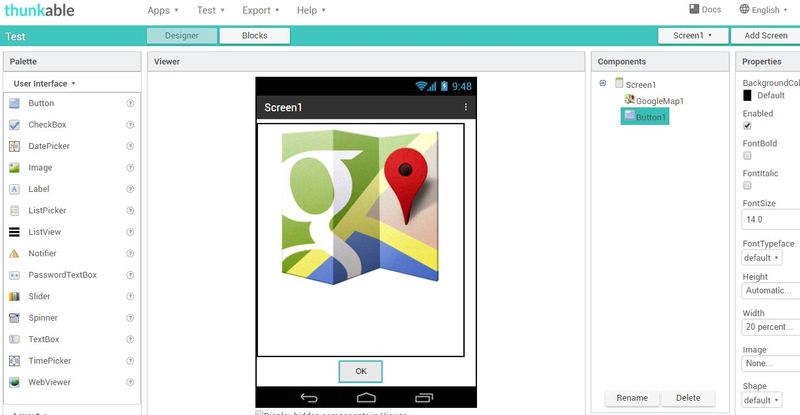This screenshot has width=800, height=415.
Task: Click the phone preview recent apps icon
Action: click(x=424, y=397)
